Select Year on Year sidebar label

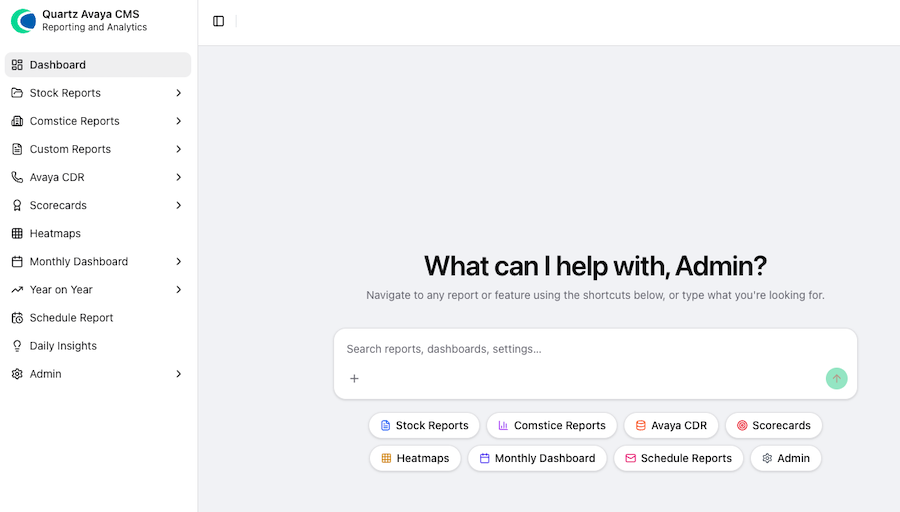point(61,290)
